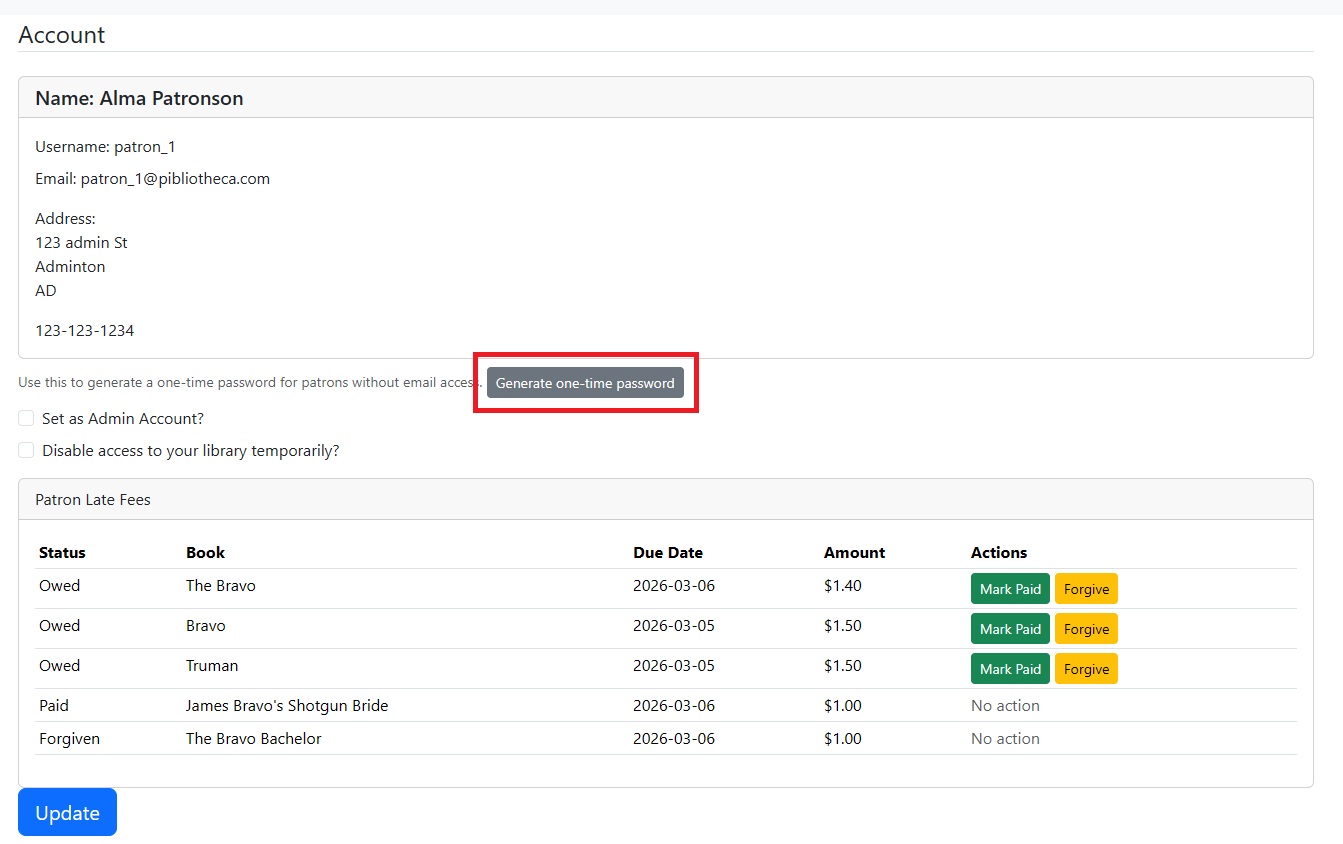
Task: Click The Bravo Bachelor book title
Action: (254, 738)
